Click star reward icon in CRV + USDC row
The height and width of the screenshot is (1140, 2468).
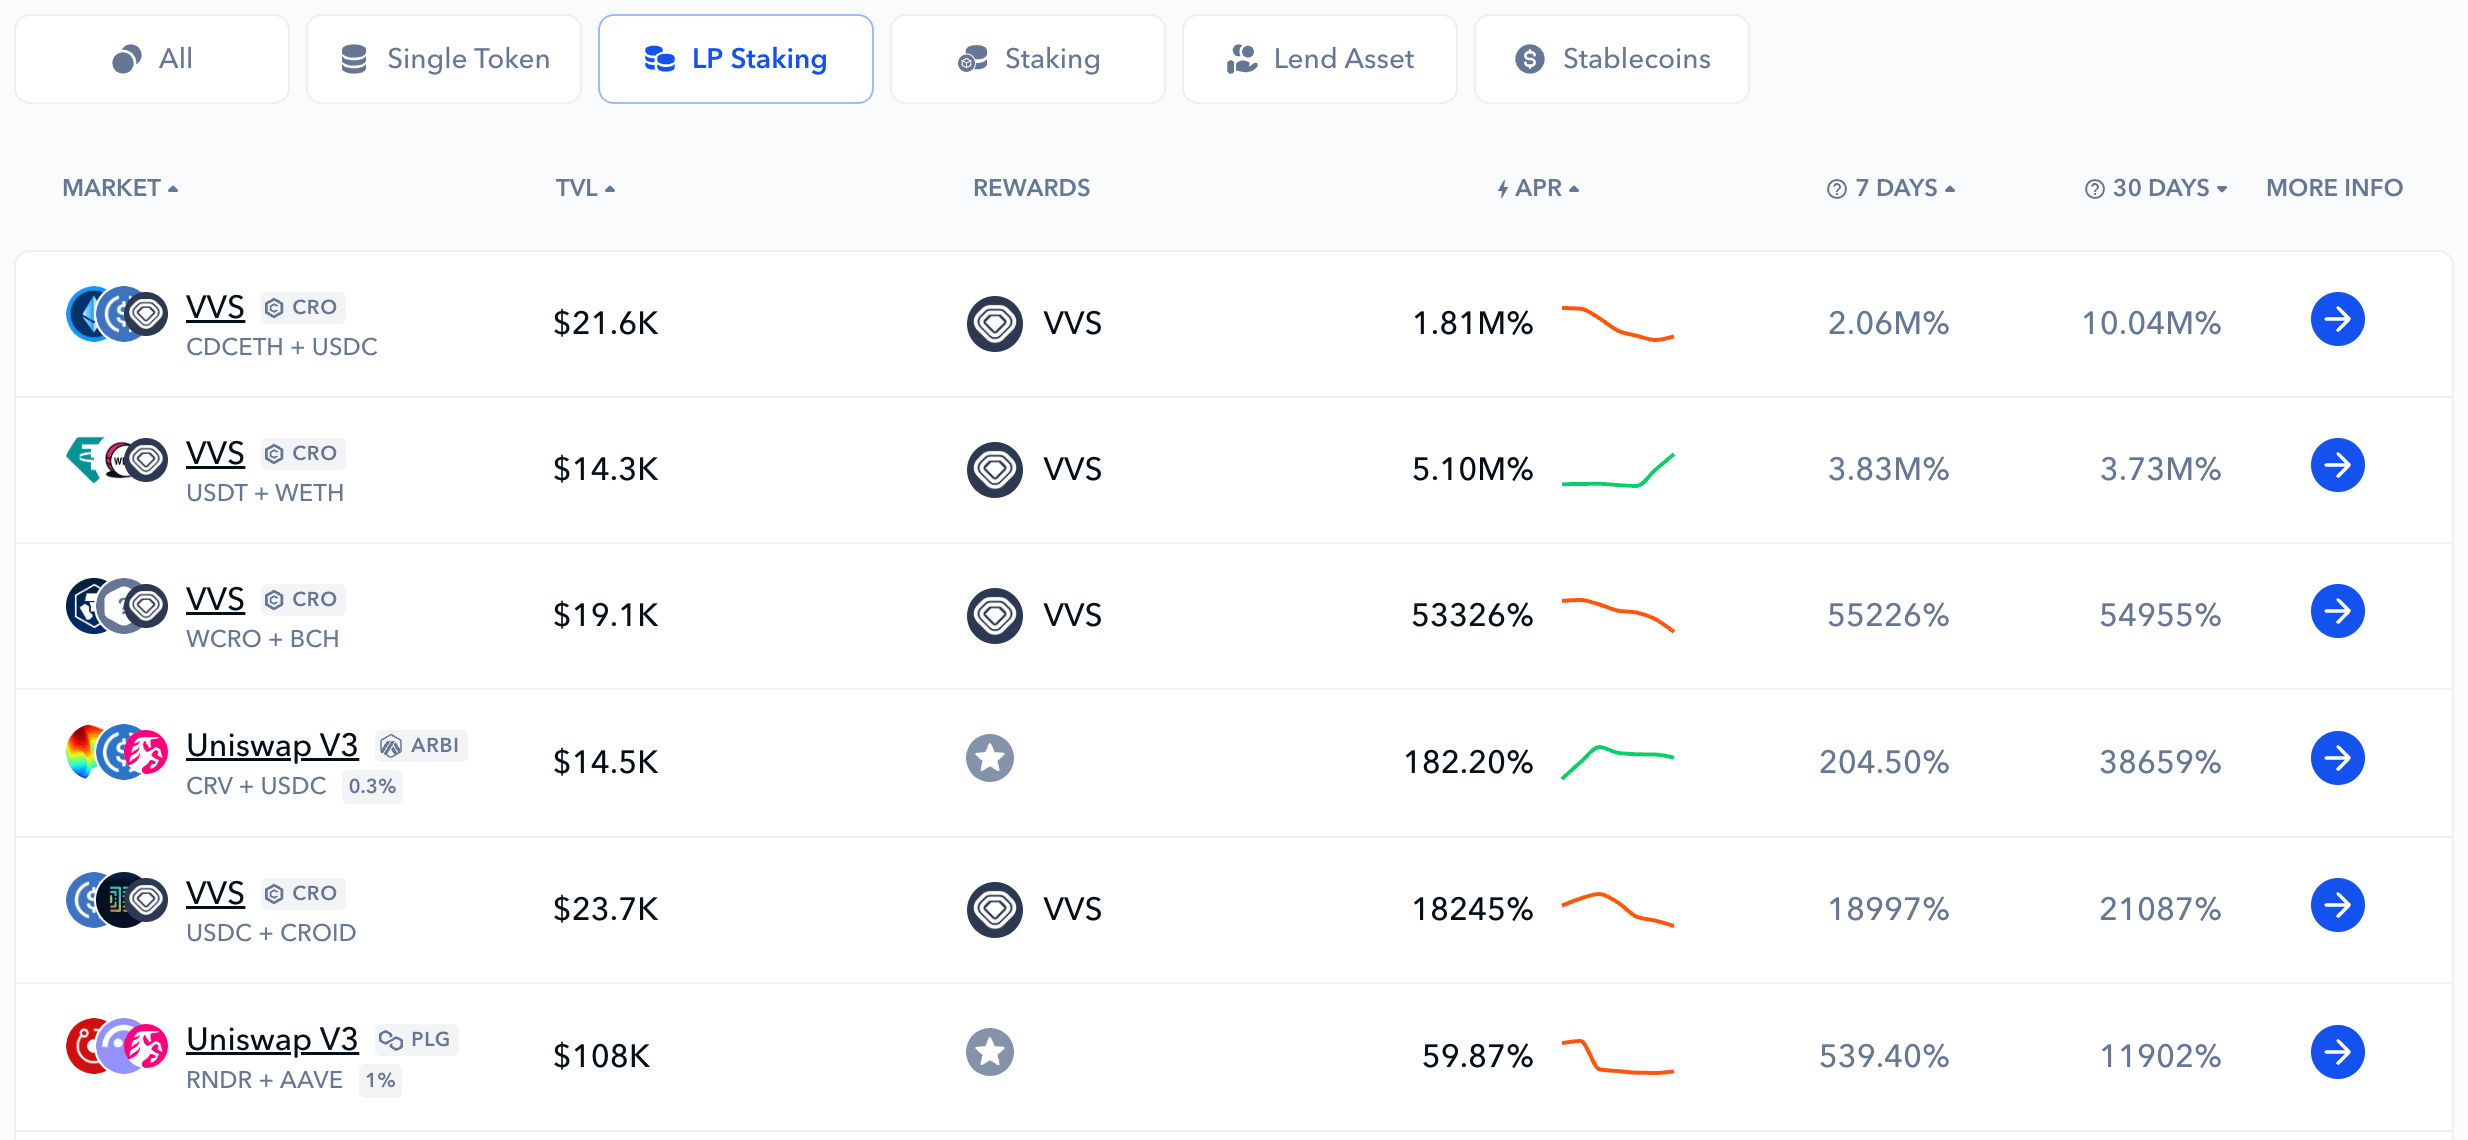[990, 758]
